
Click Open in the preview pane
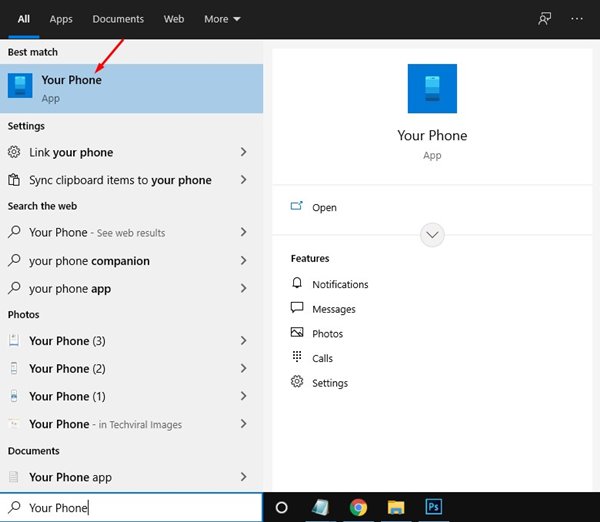pyautogui.click(x=324, y=207)
